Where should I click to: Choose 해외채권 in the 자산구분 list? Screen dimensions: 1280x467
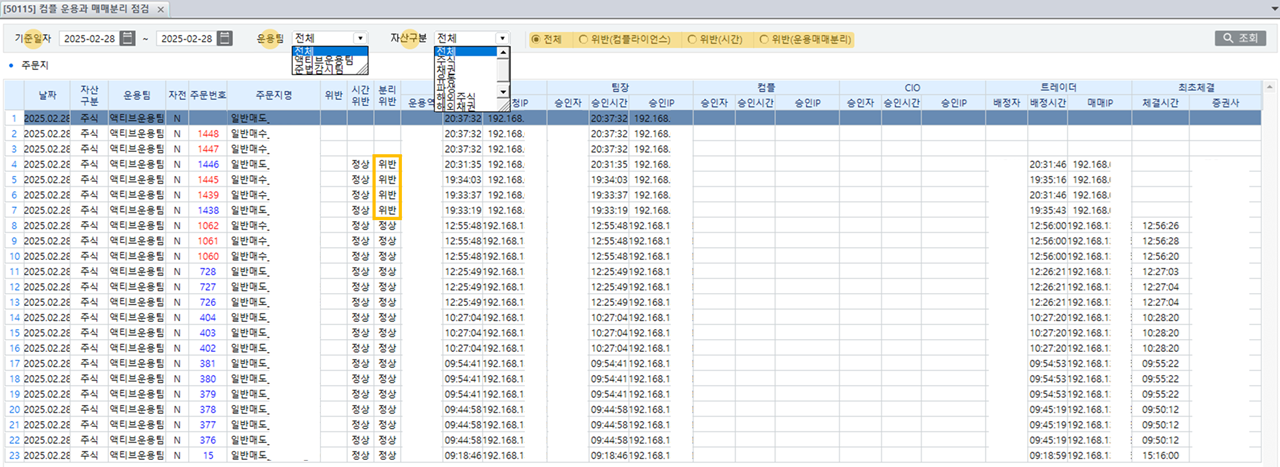click(x=466, y=106)
